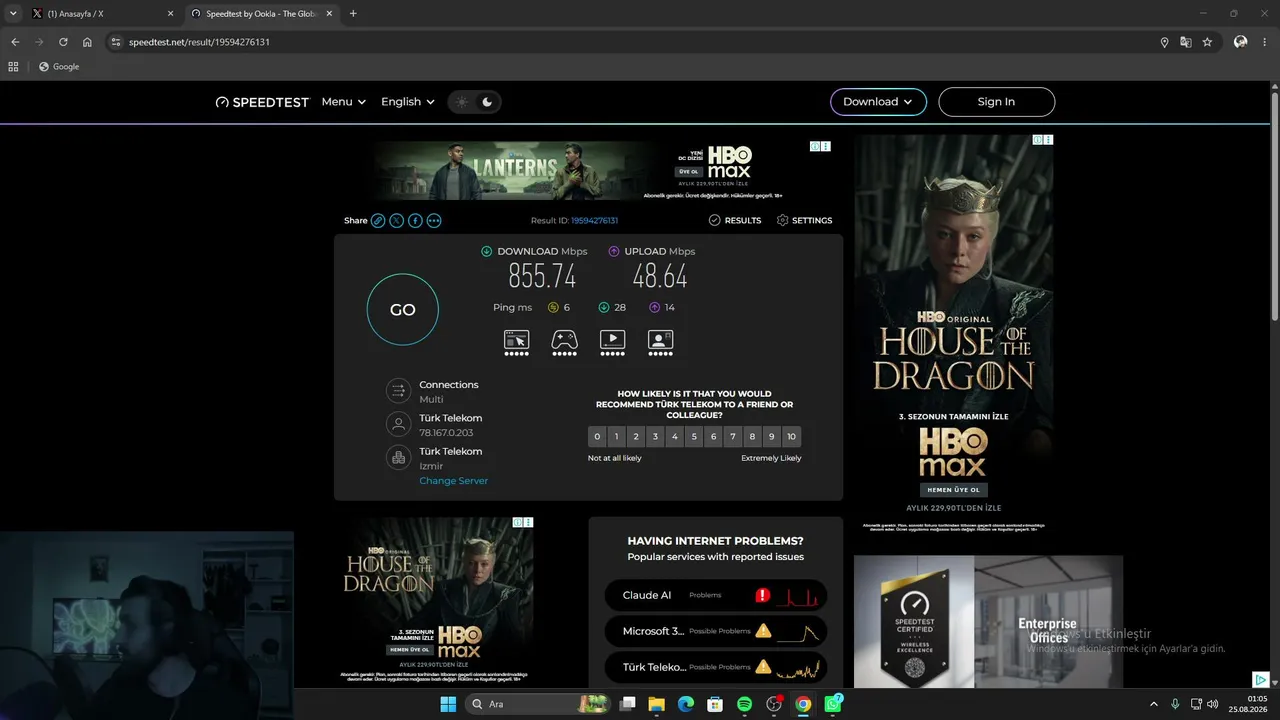The height and width of the screenshot is (720, 1280).
Task: Click the ISP user icon beside 78.167.0.203
Action: point(399,424)
